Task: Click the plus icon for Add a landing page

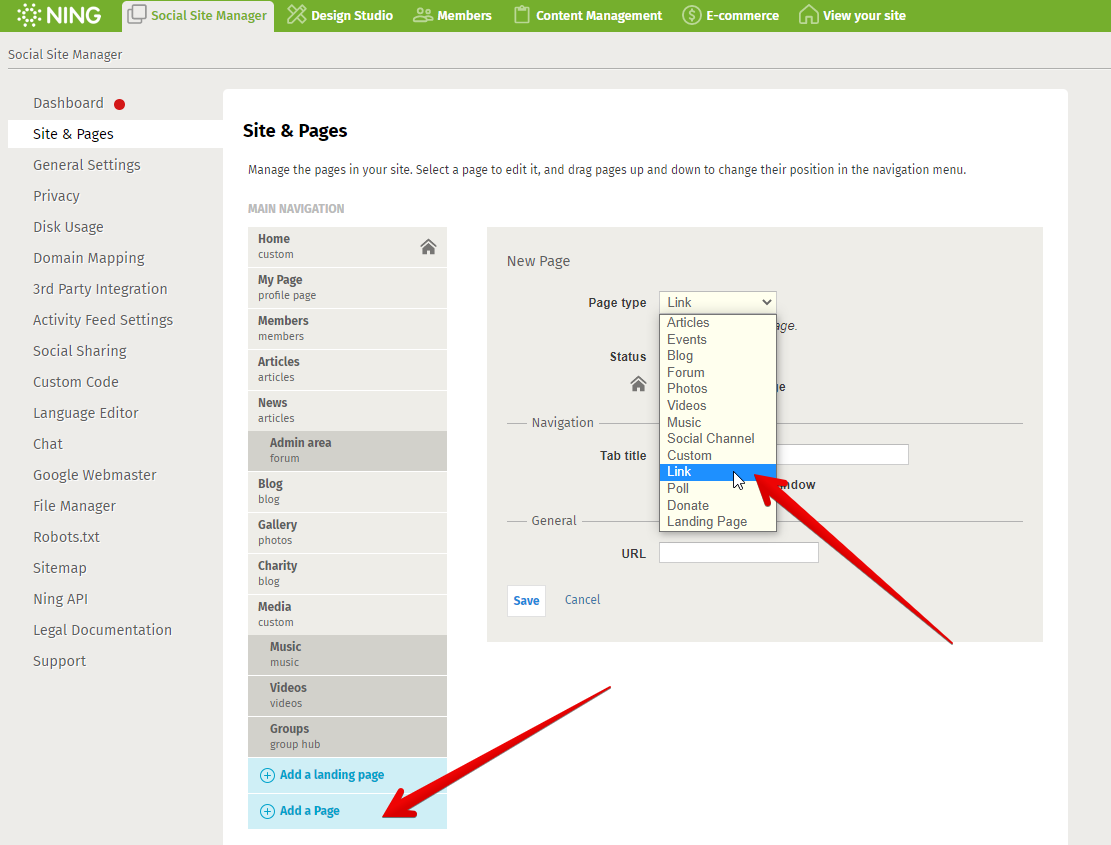Action: [267, 776]
